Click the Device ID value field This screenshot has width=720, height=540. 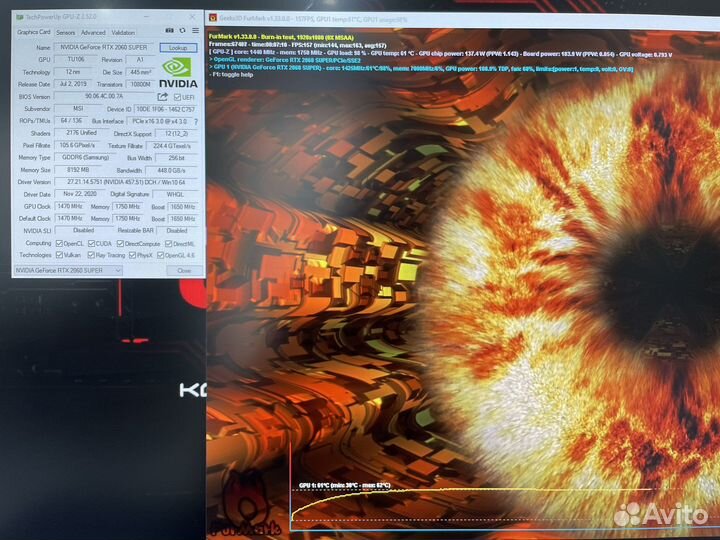(x=166, y=109)
